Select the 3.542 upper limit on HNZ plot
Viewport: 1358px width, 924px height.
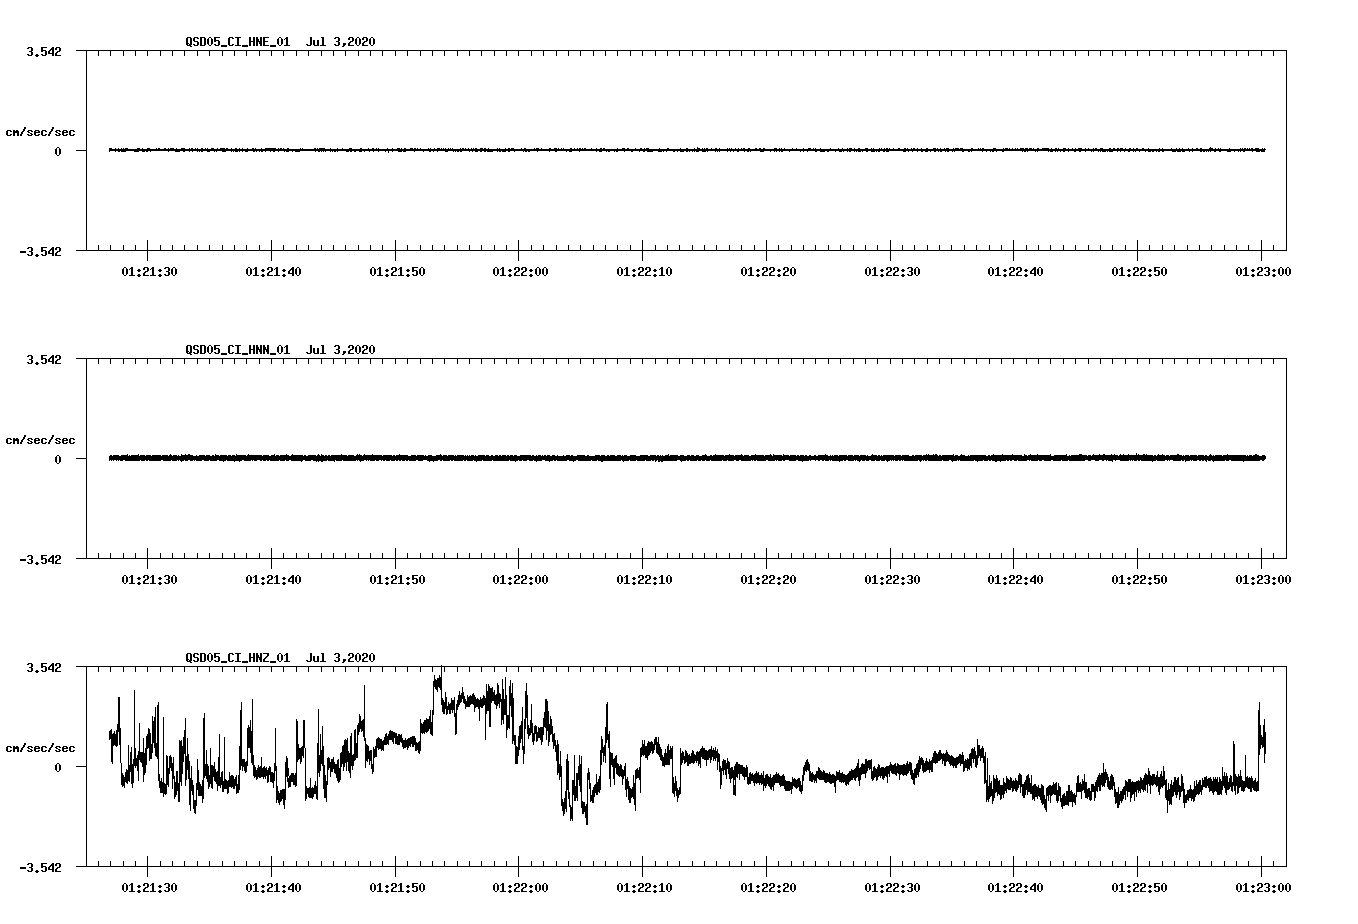click(x=44, y=667)
